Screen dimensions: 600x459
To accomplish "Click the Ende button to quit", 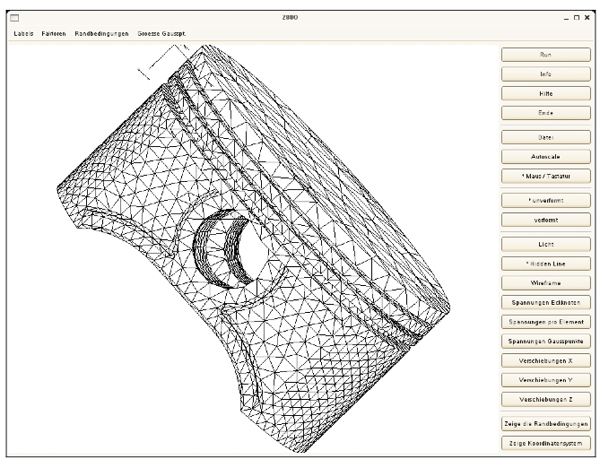I will click(546, 112).
